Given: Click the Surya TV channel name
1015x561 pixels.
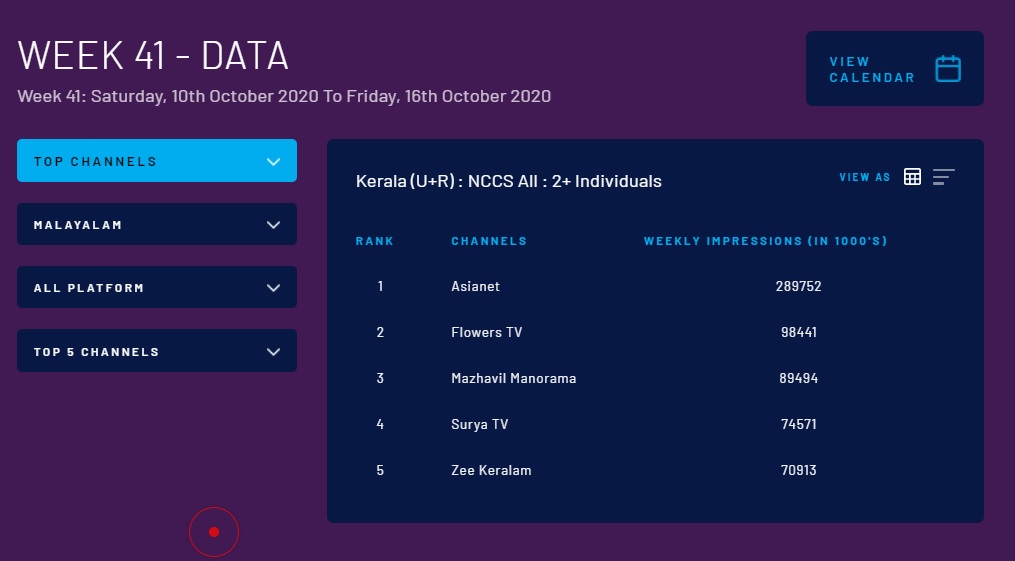Looking at the screenshot, I should 479,424.
